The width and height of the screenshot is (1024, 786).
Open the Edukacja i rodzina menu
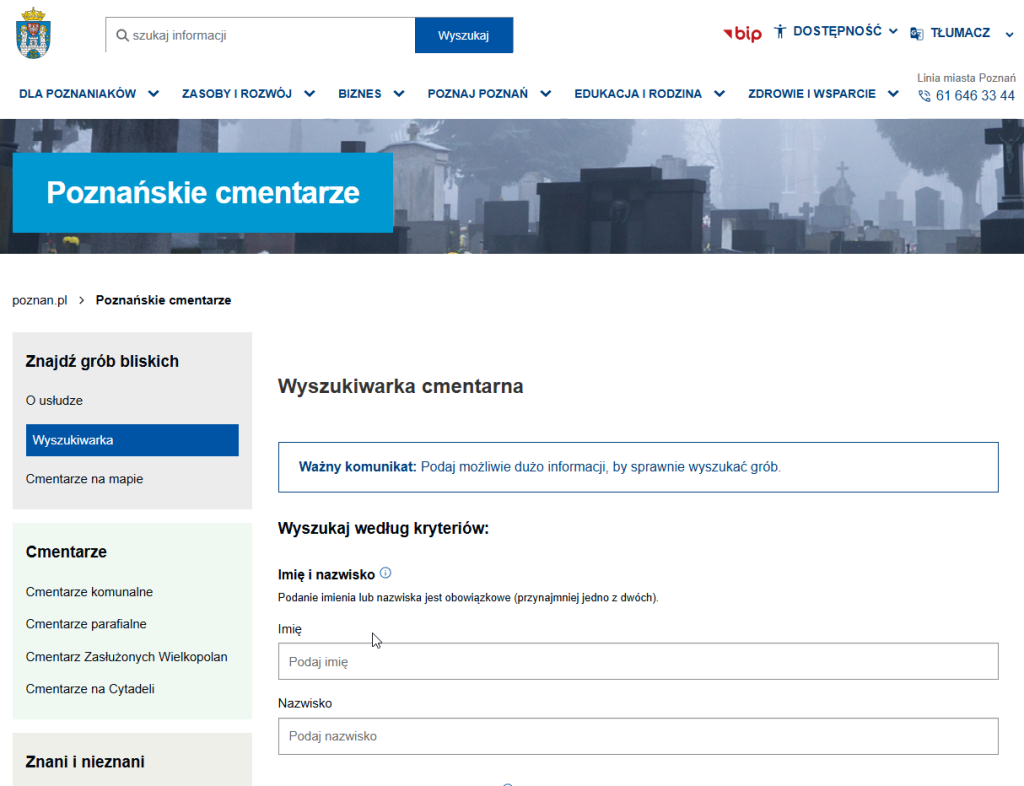(x=638, y=94)
